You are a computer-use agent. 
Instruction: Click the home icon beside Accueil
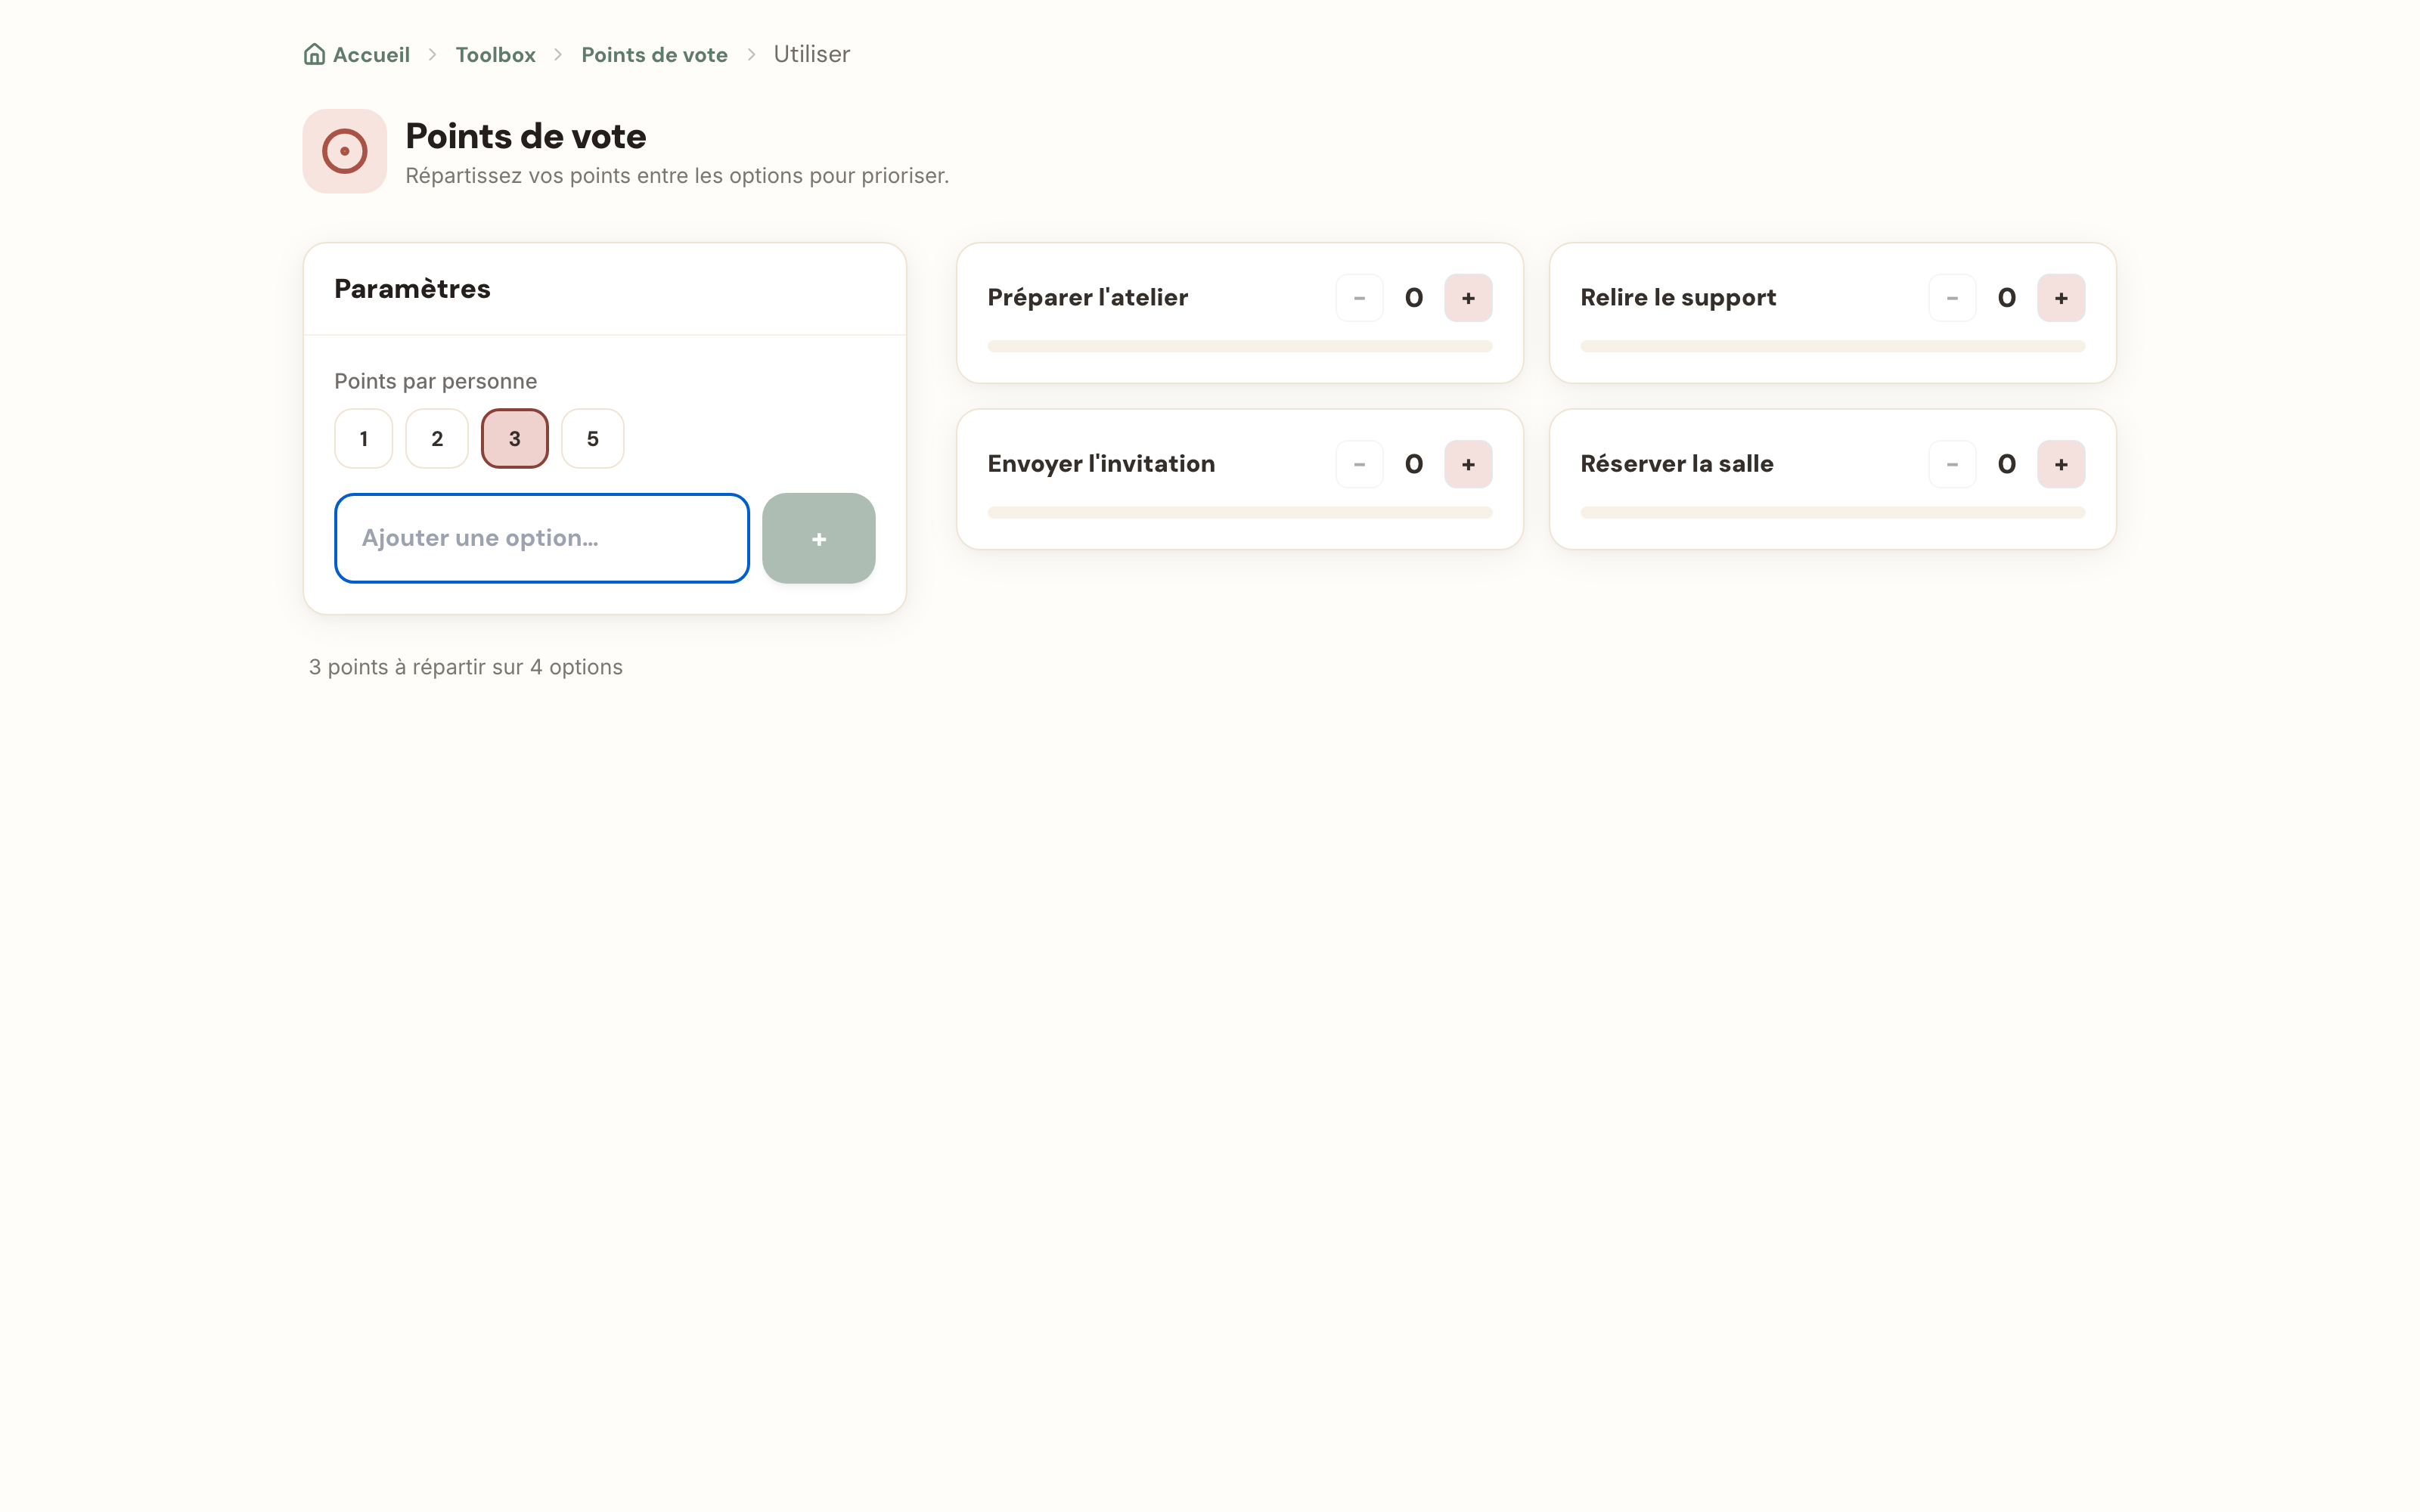tap(314, 54)
